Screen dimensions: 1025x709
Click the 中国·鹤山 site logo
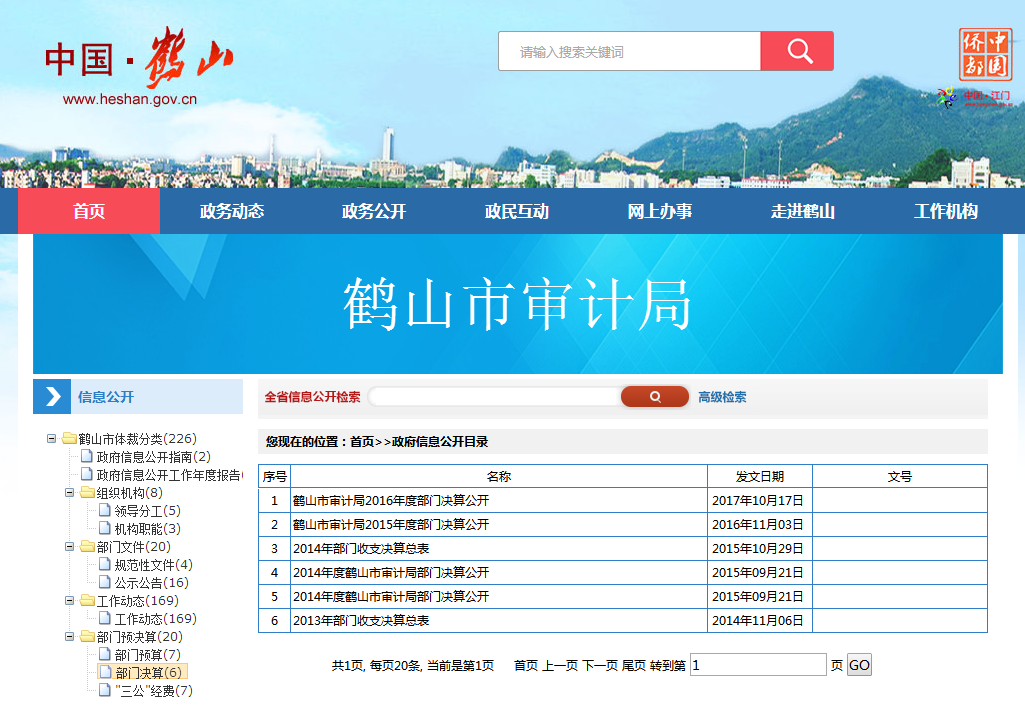pyautogui.click(x=138, y=62)
